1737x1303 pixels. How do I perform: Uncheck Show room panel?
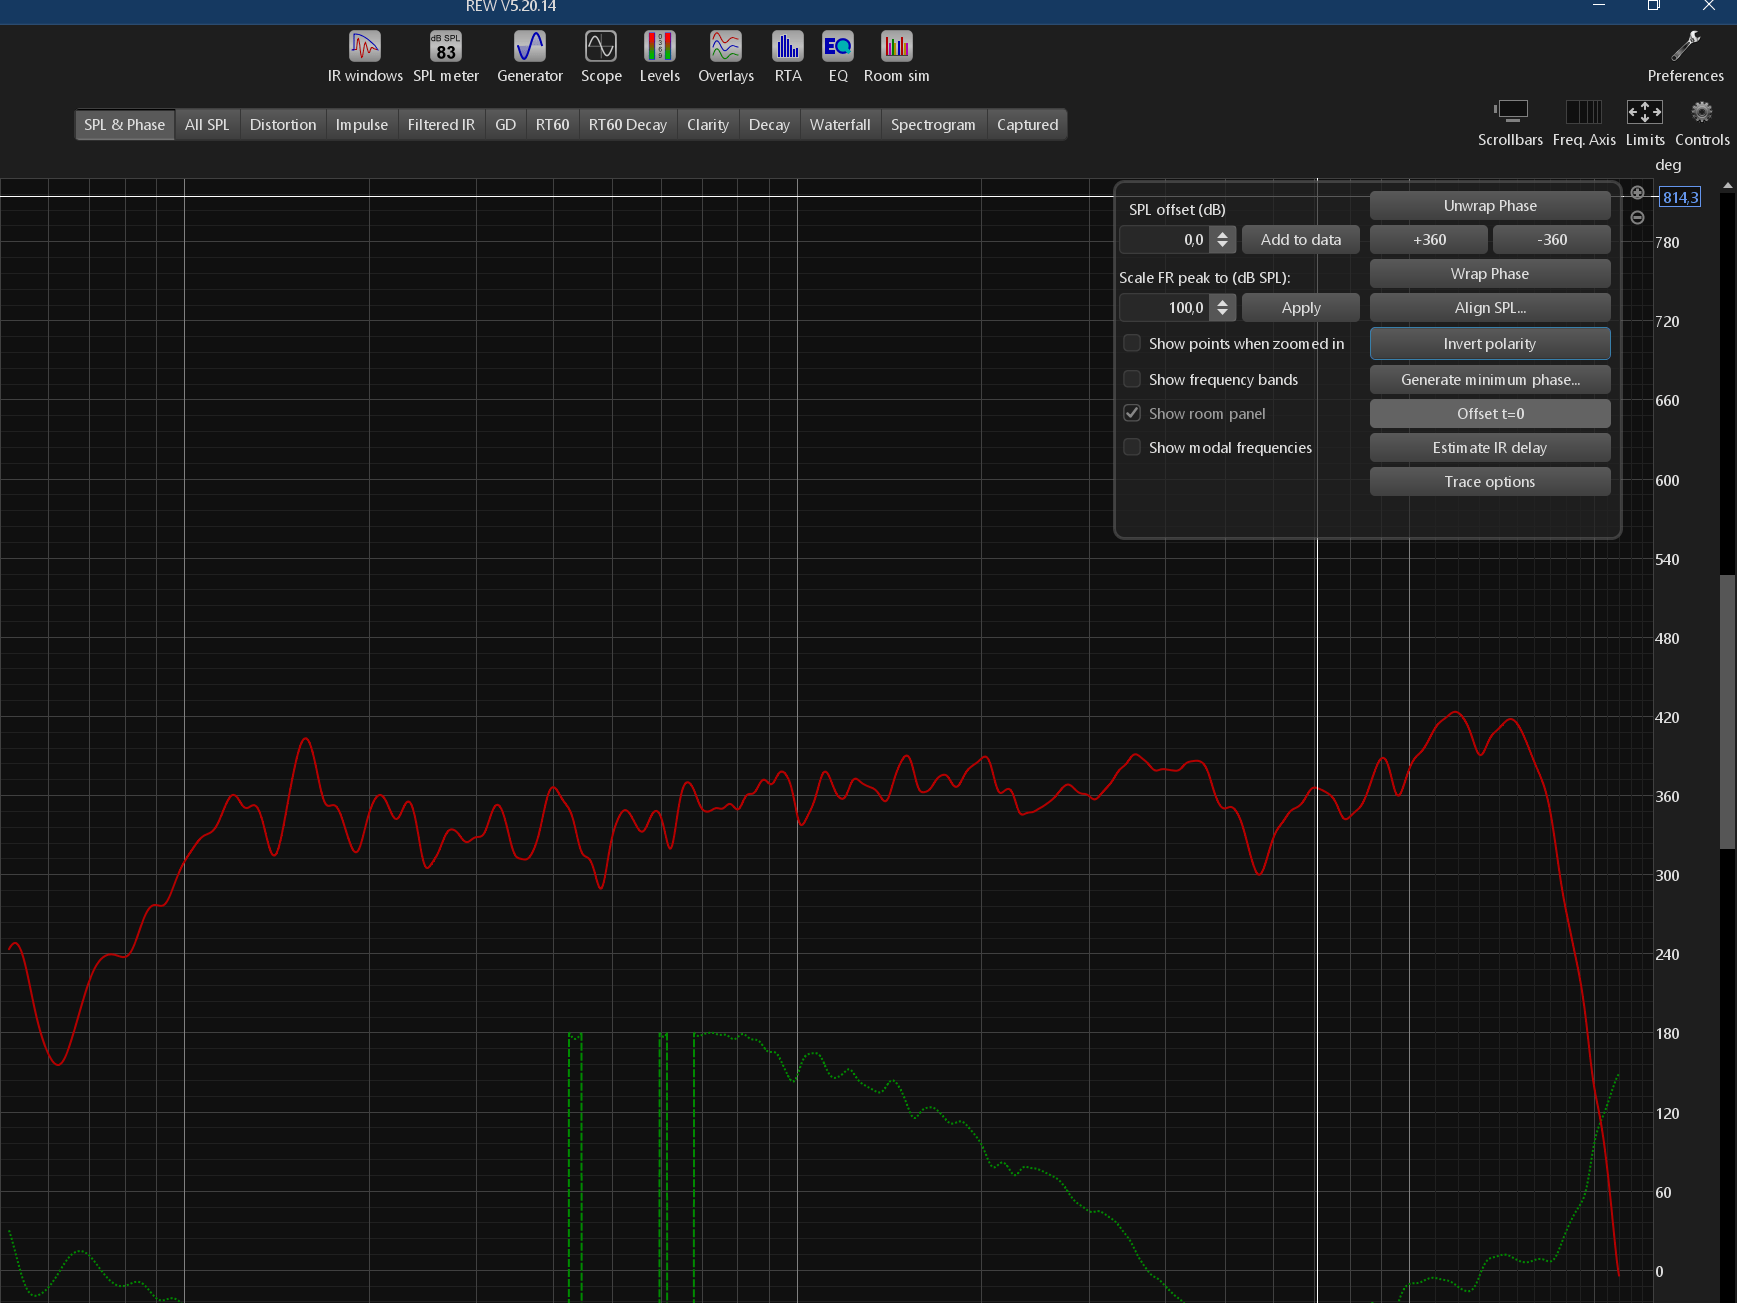[x=1132, y=413]
